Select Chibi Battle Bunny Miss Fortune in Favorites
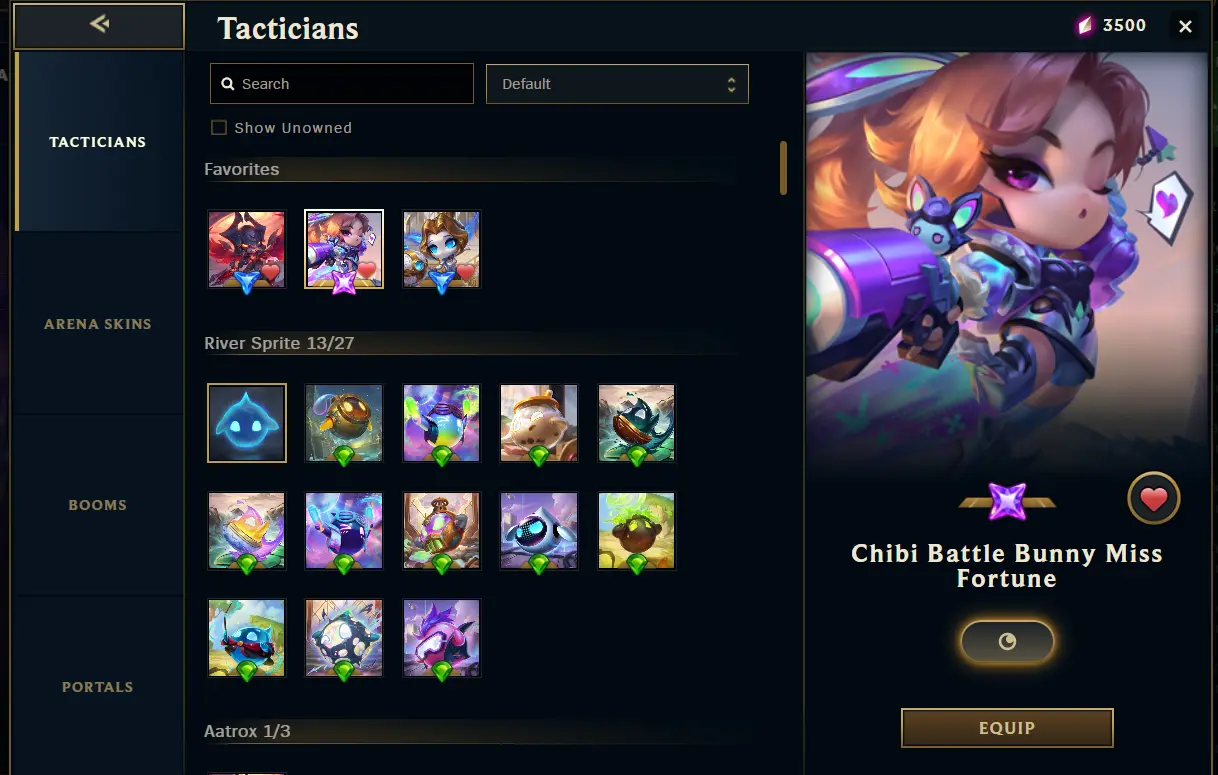1218x775 pixels. (344, 249)
